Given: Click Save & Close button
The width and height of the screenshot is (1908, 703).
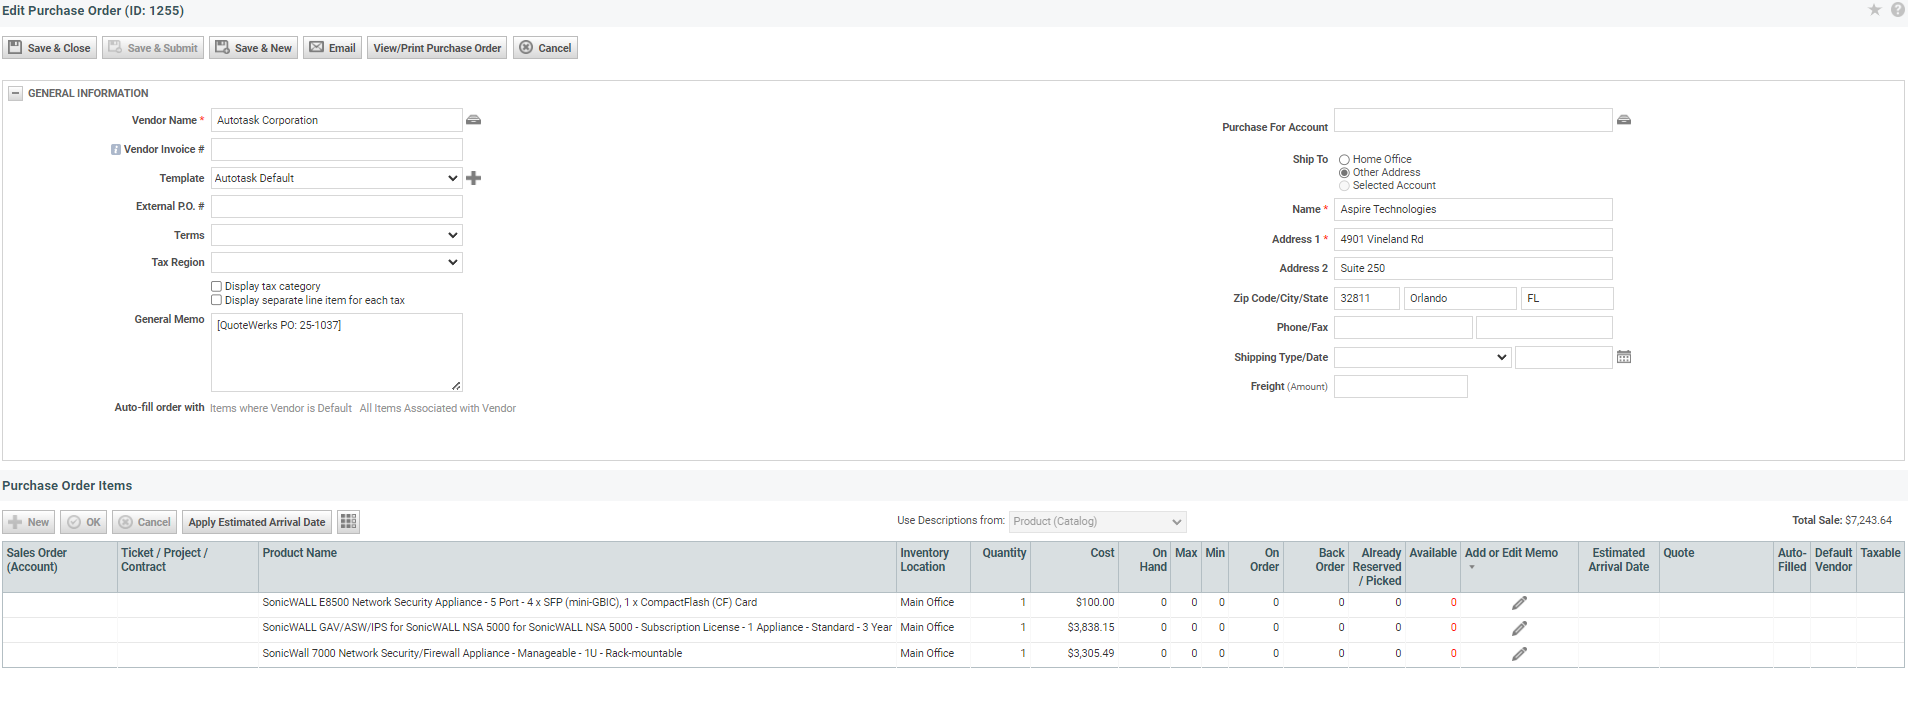Looking at the screenshot, I should click(49, 48).
